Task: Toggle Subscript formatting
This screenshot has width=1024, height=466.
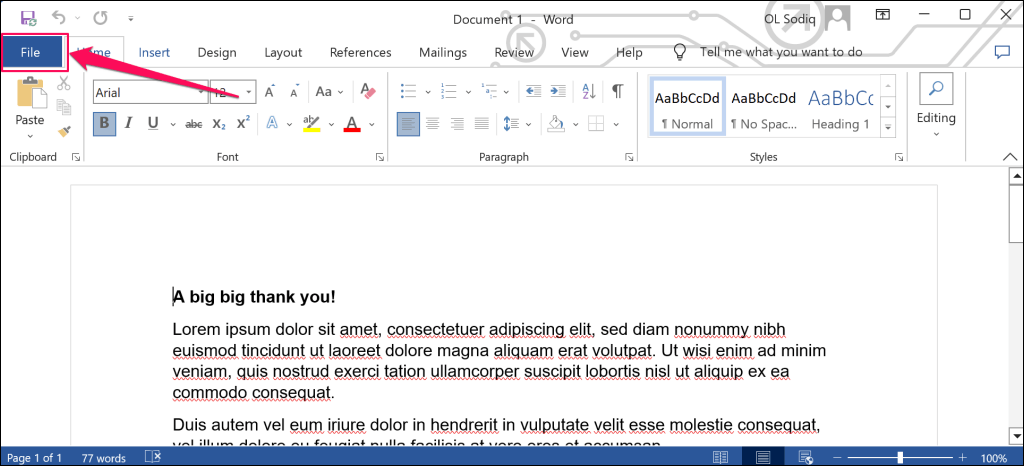Action: tap(219, 124)
